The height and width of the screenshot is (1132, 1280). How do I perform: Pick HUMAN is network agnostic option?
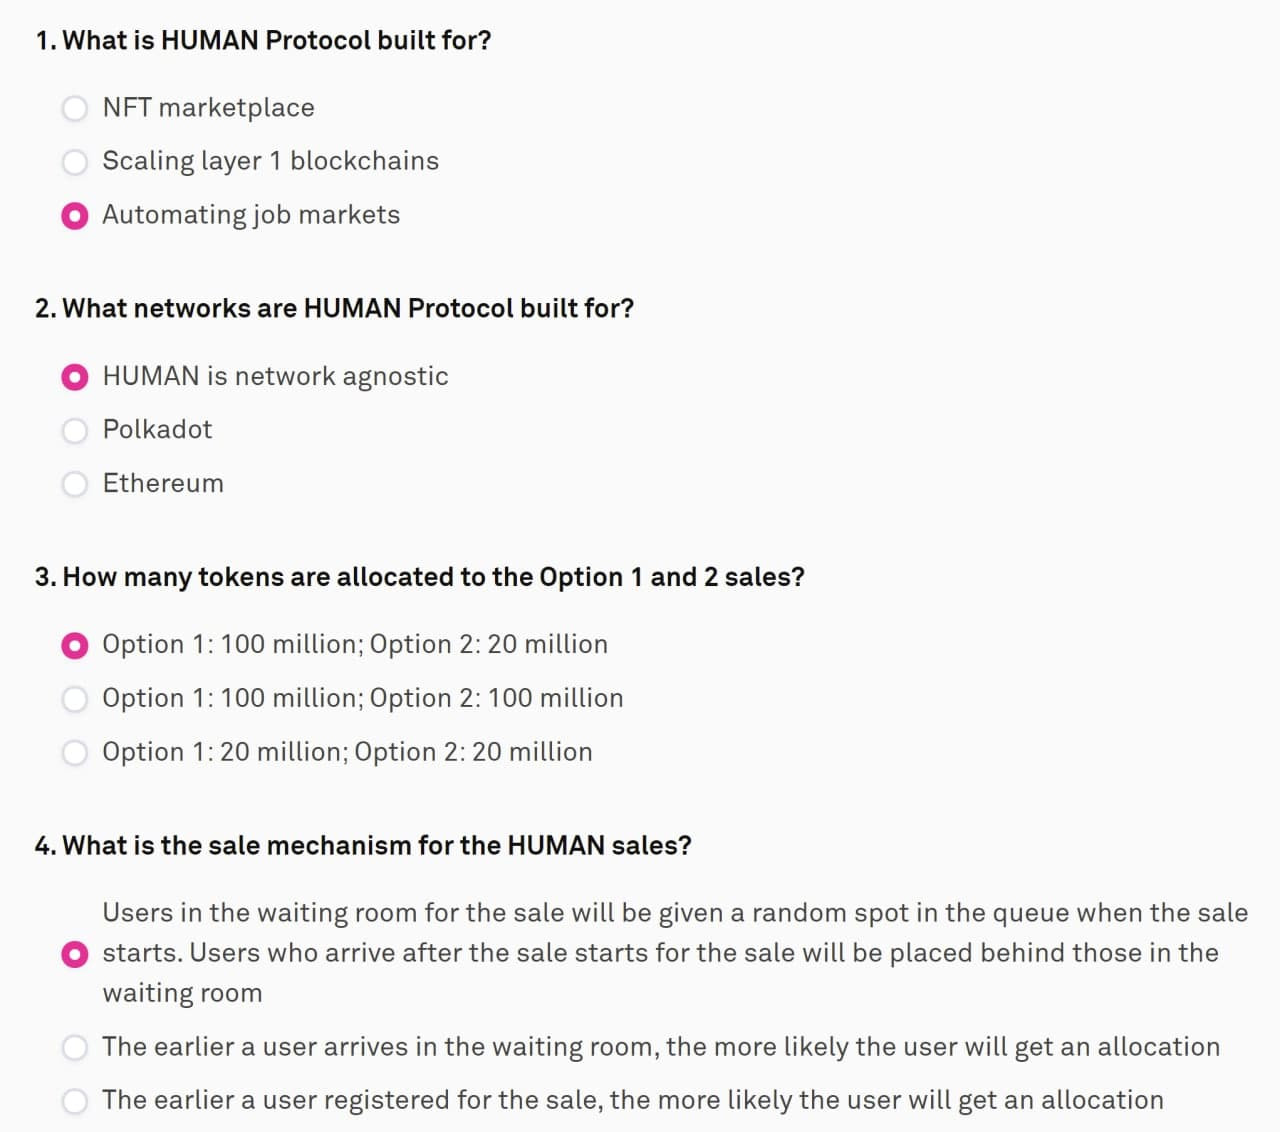point(75,377)
